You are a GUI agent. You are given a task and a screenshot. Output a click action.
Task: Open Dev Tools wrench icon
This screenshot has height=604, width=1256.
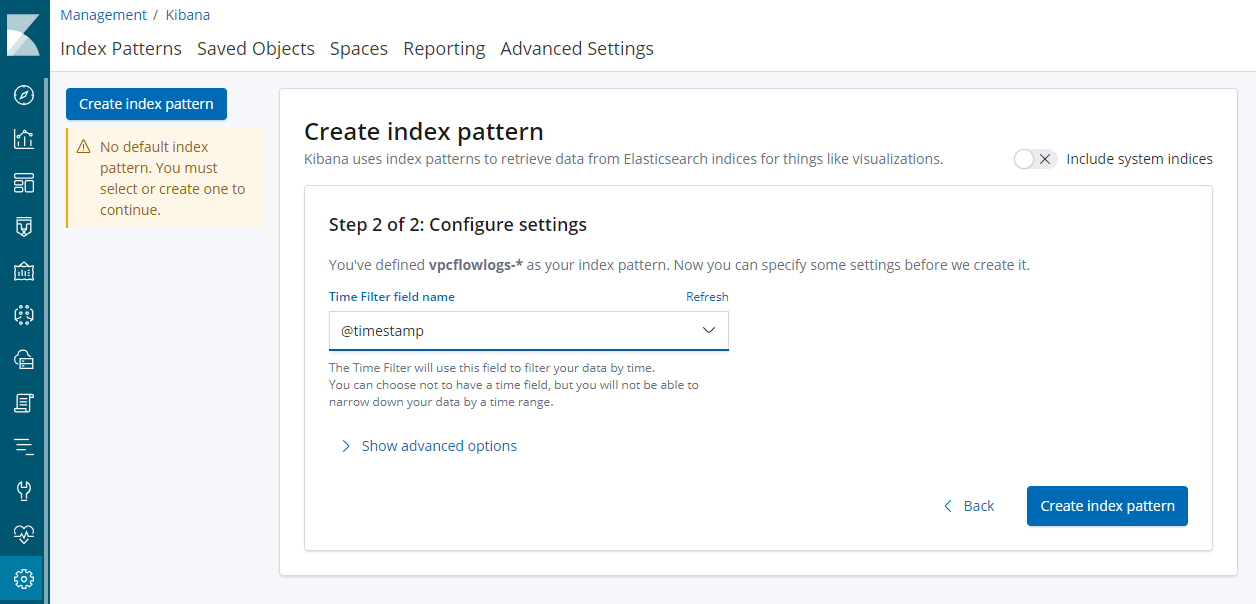[24, 491]
